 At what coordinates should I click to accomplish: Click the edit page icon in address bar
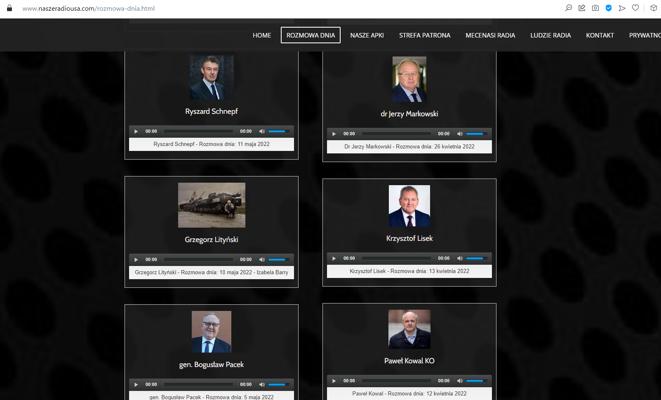tap(582, 8)
